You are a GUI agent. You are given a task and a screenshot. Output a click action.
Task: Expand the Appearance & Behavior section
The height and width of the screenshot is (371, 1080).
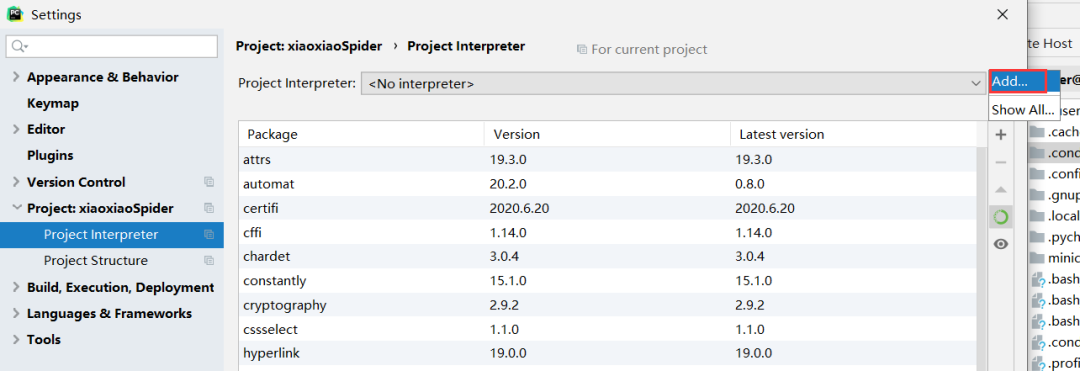(x=16, y=77)
